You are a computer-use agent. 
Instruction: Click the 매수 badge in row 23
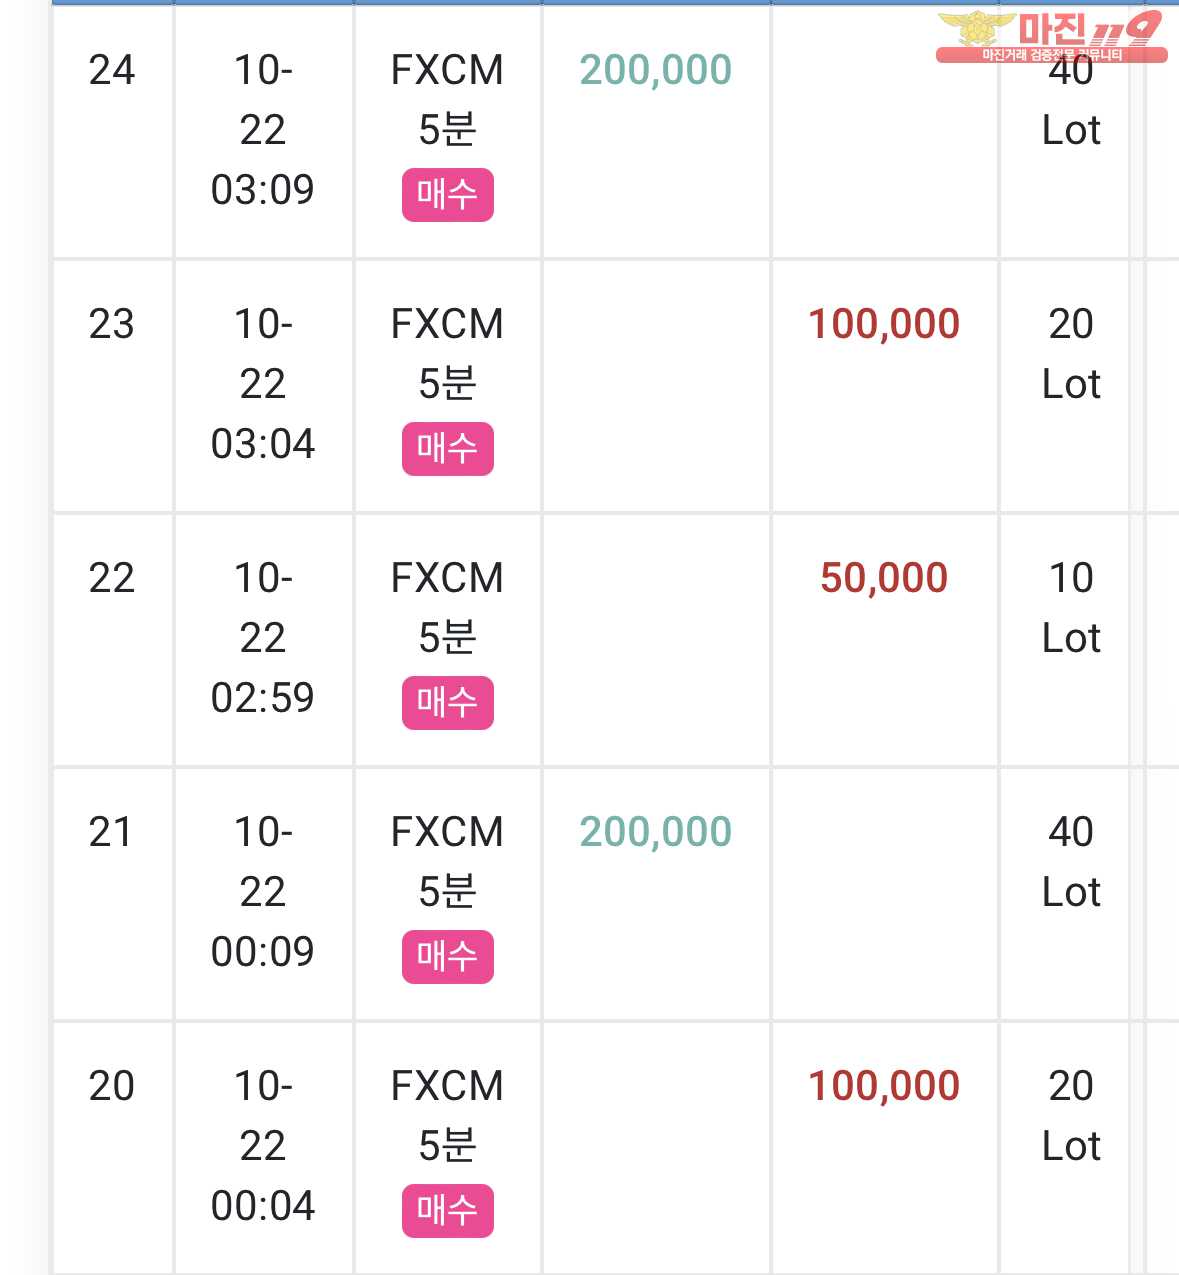point(448,448)
